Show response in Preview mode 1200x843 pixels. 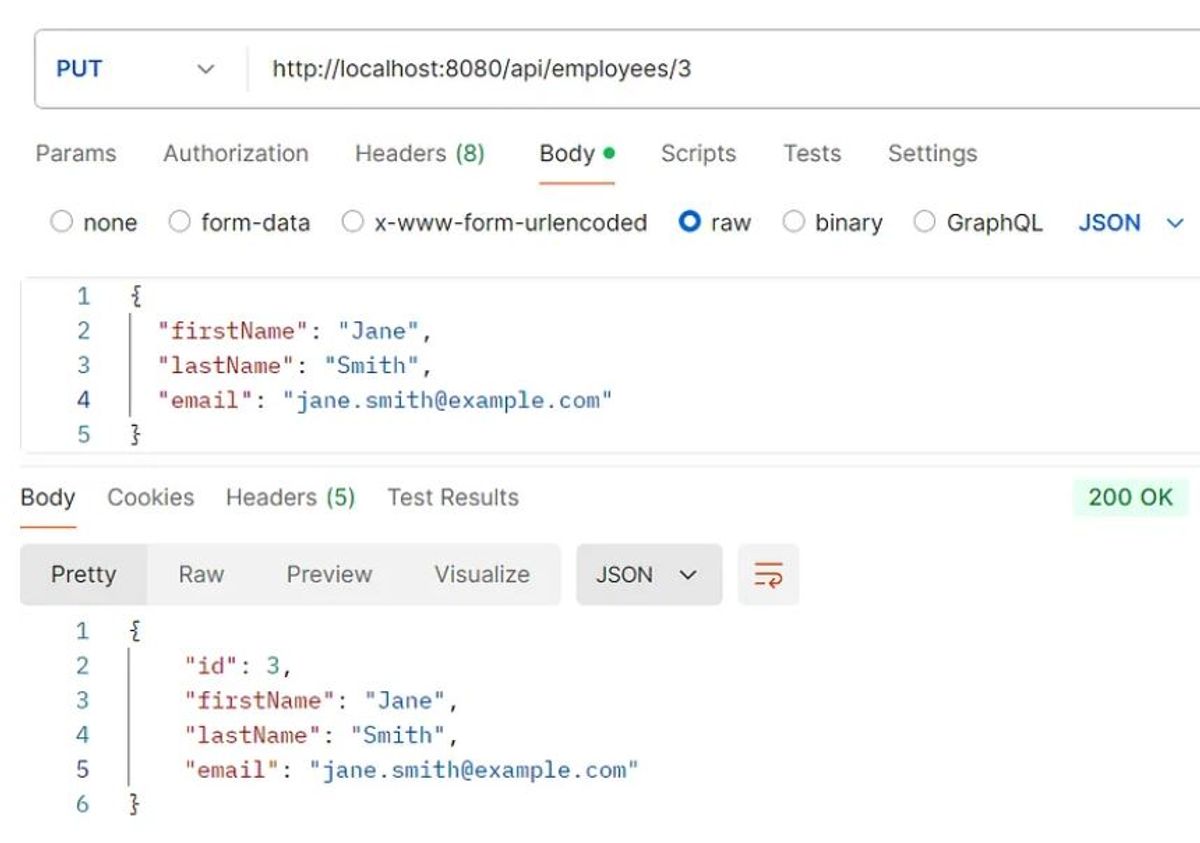(x=329, y=575)
